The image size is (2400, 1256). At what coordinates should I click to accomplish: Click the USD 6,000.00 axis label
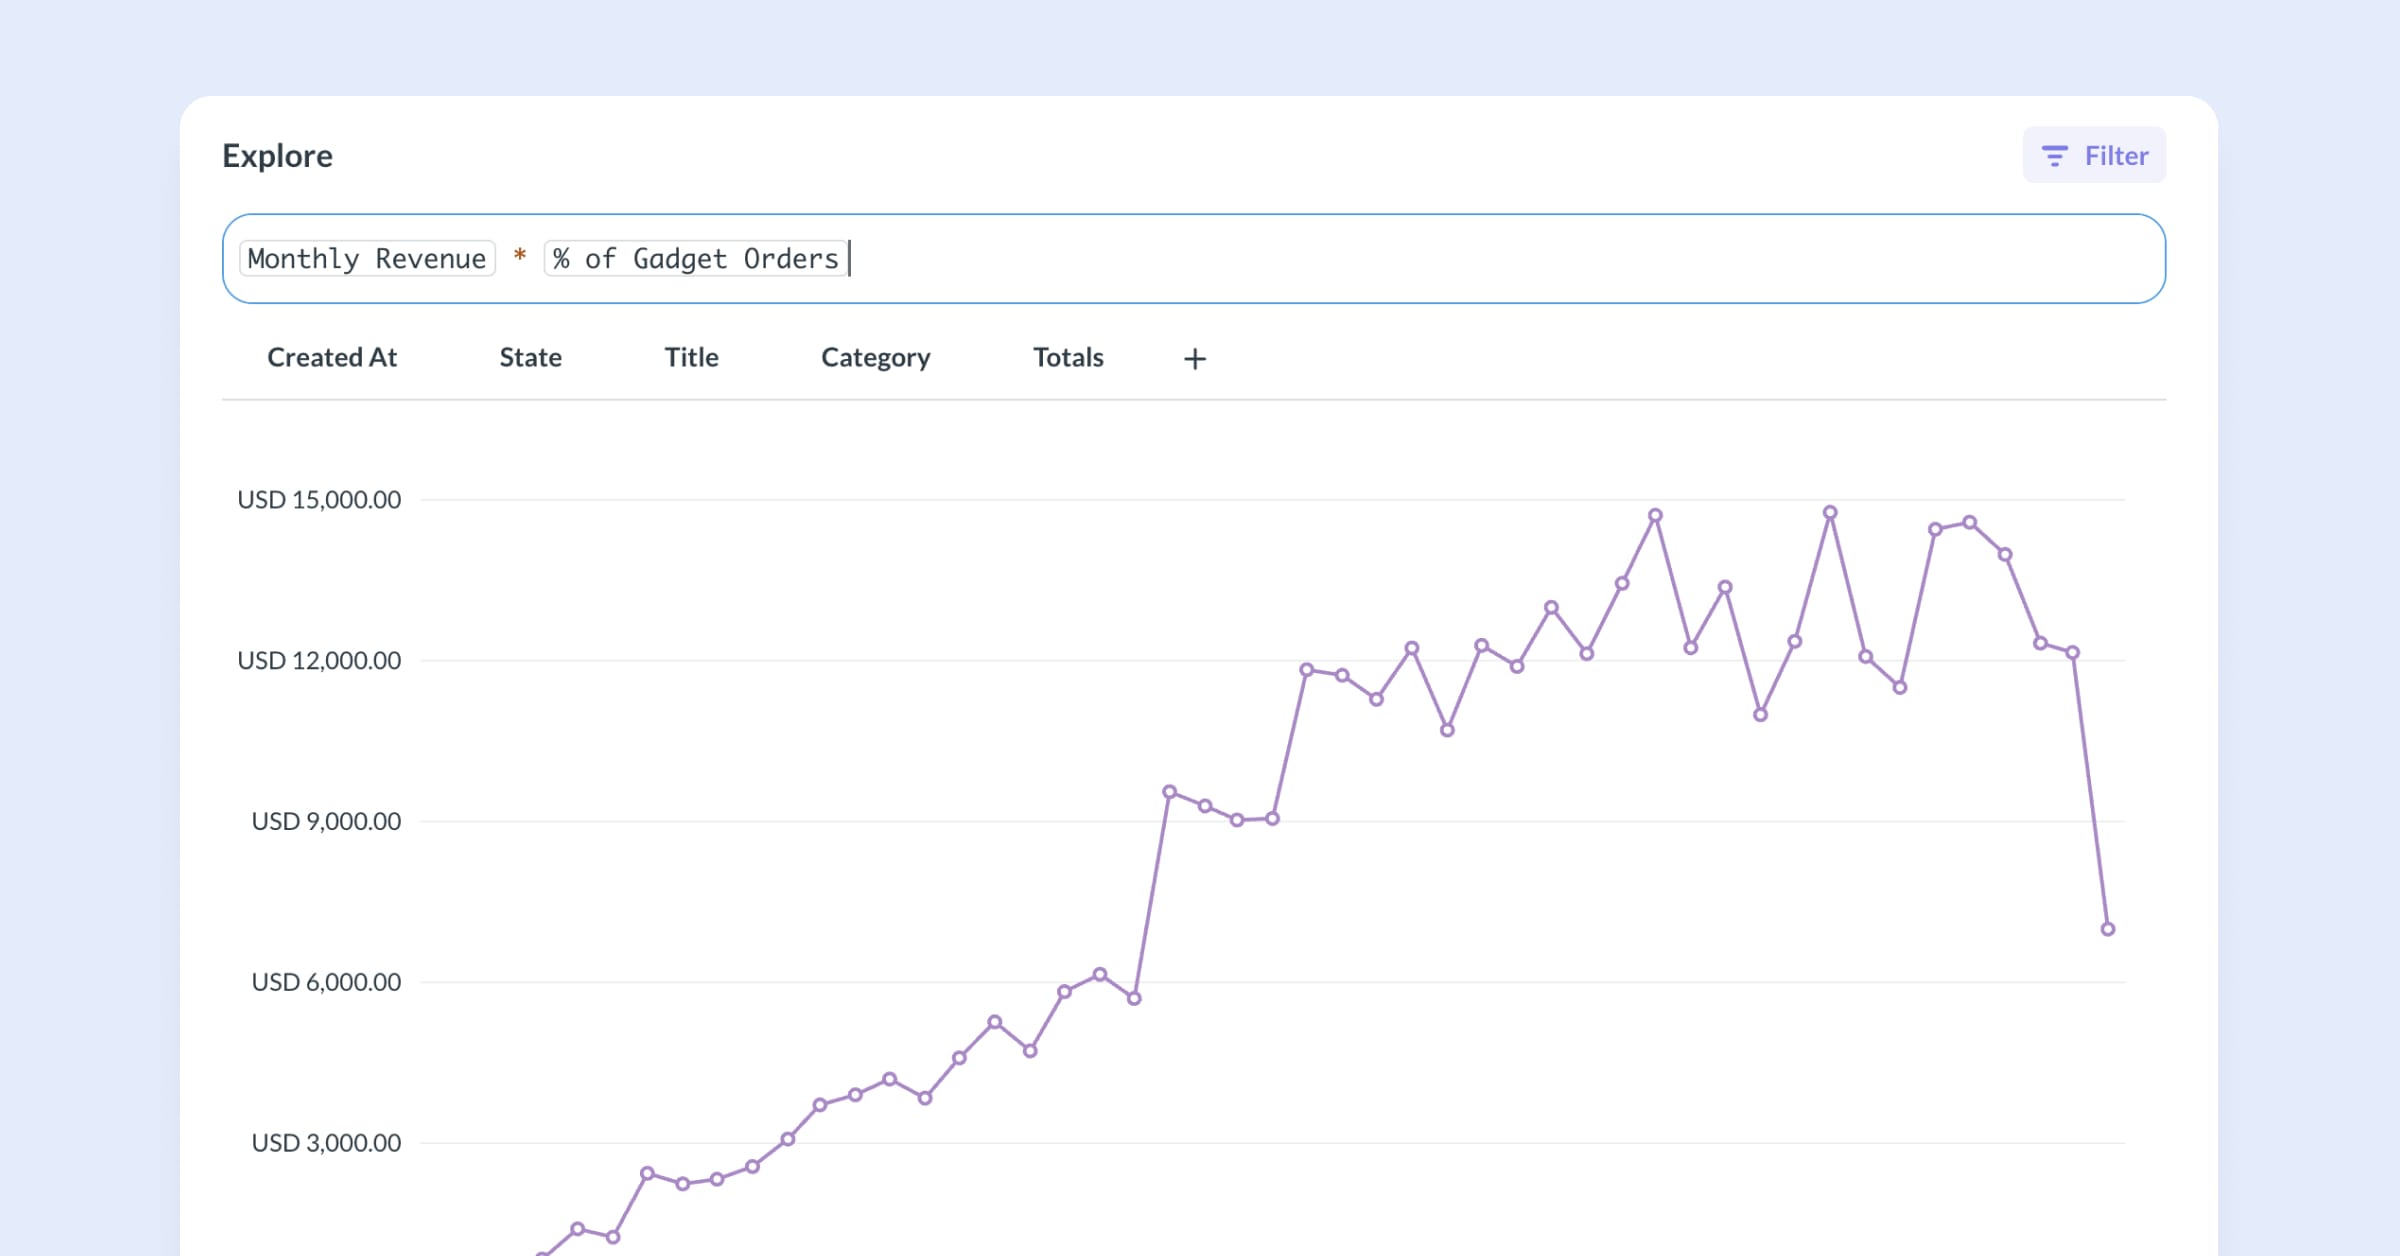[x=326, y=982]
